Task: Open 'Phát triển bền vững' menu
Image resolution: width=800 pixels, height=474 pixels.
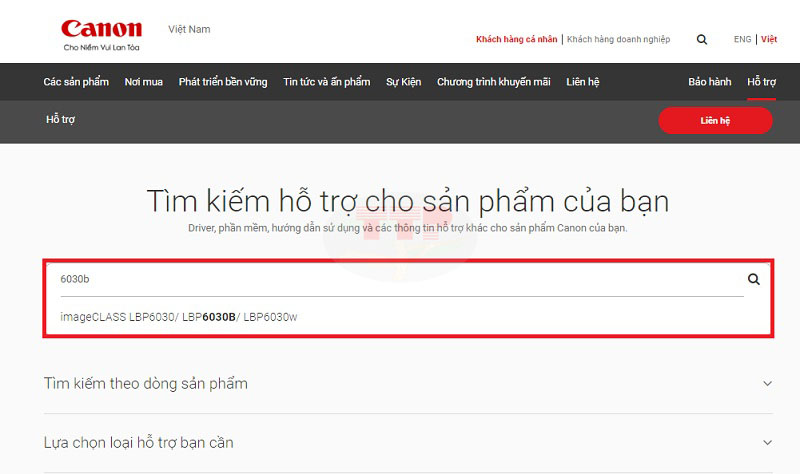Action: point(223,82)
